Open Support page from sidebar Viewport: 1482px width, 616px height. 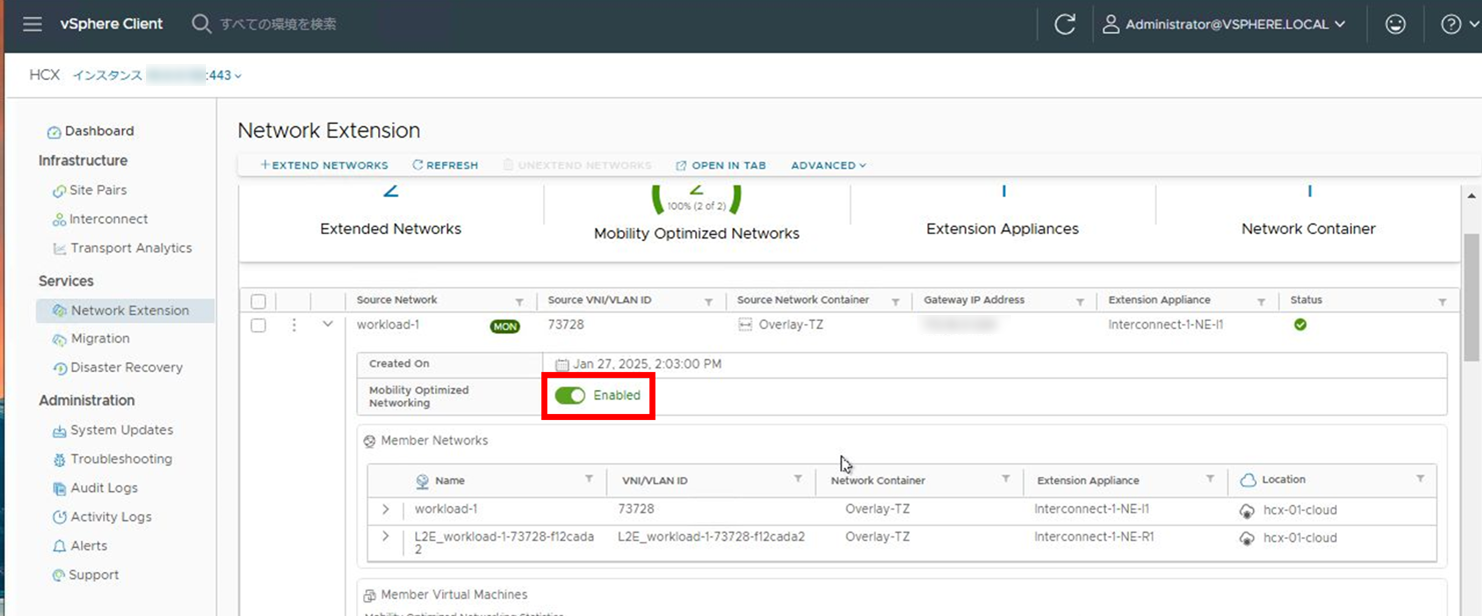(x=94, y=575)
